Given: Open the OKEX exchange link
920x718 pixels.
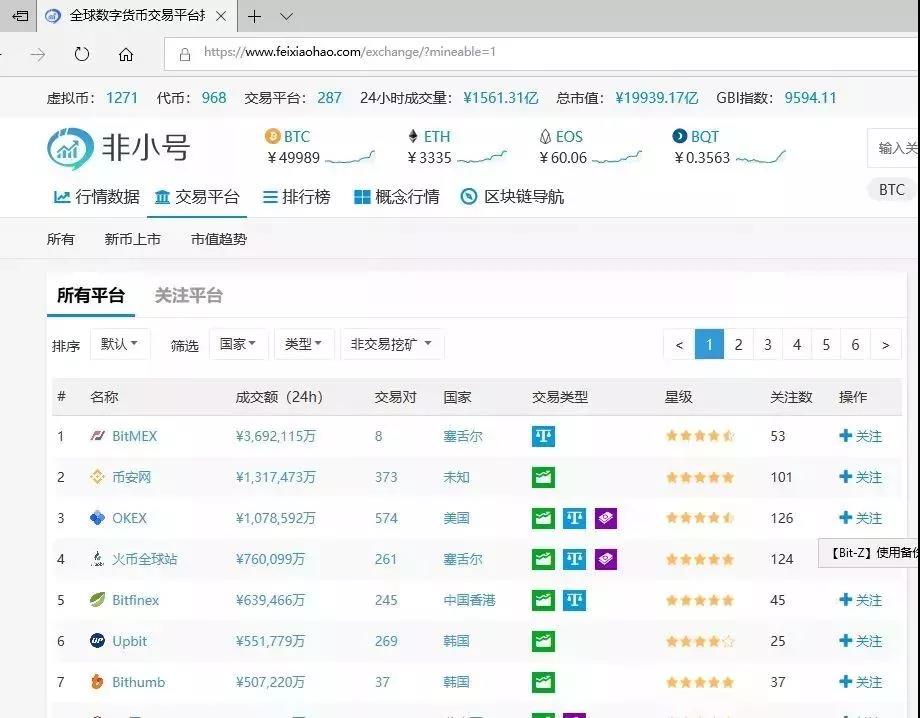Looking at the screenshot, I should [129, 518].
